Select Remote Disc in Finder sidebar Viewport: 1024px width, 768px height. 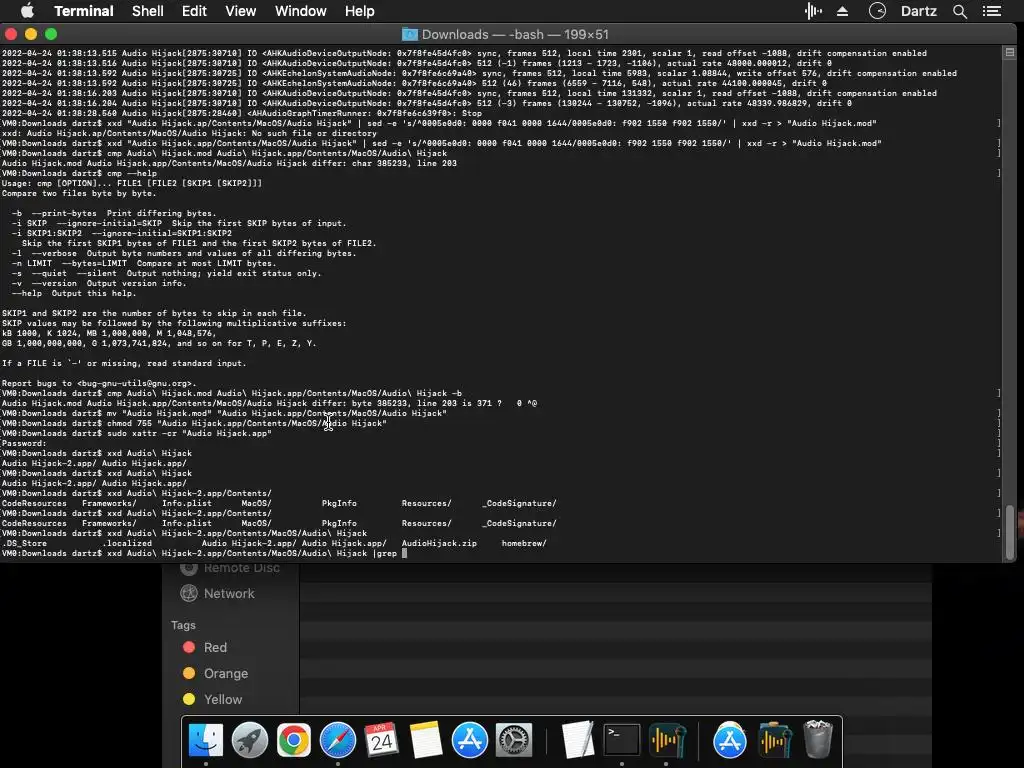point(242,568)
